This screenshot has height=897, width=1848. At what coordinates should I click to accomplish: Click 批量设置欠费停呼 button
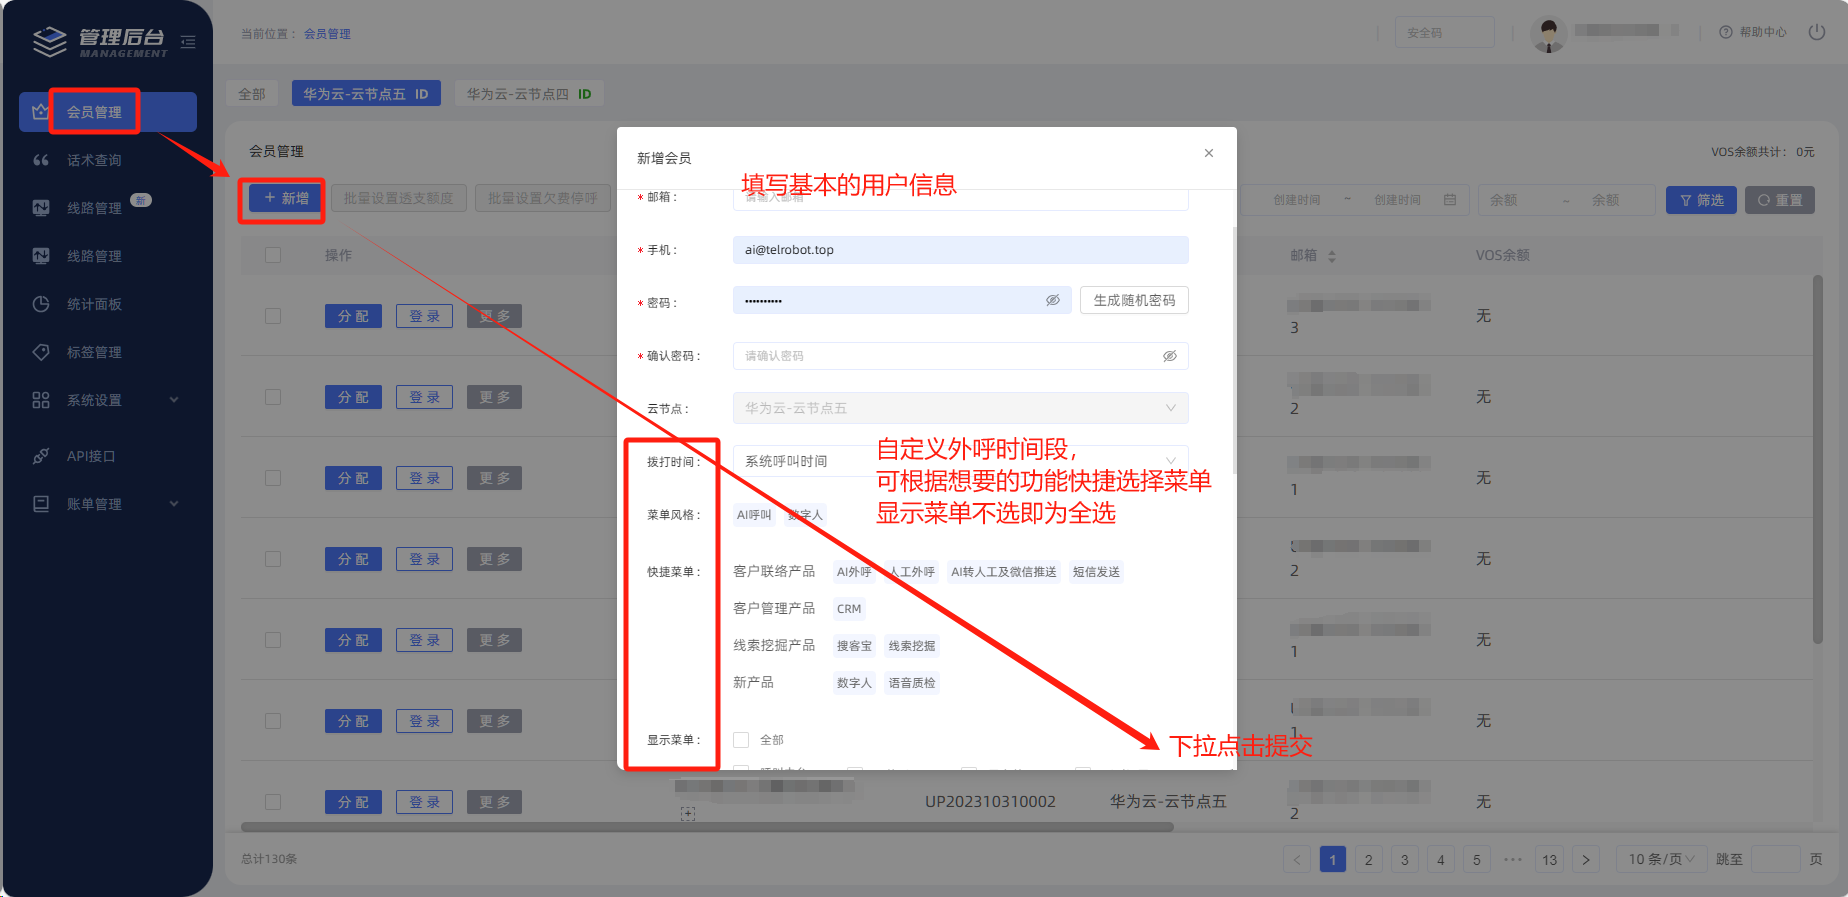click(543, 199)
